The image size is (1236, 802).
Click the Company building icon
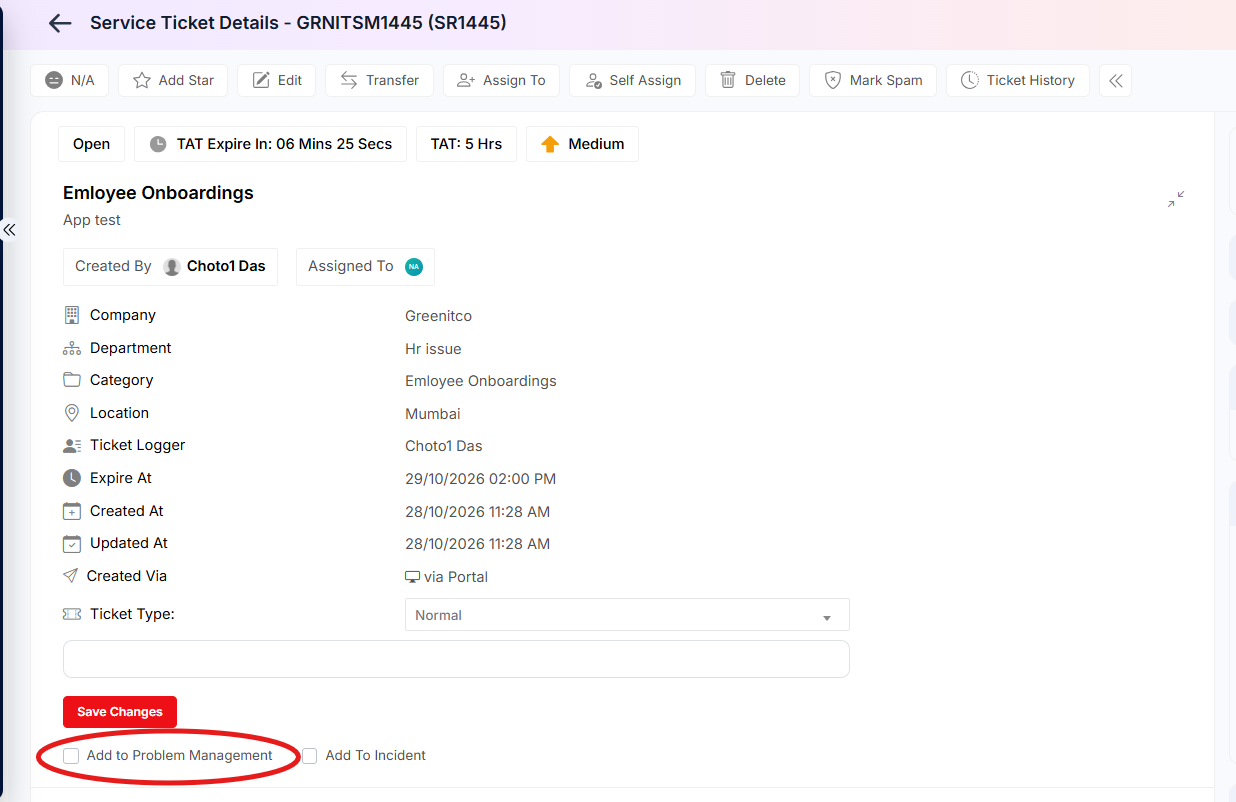[x=71, y=315]
